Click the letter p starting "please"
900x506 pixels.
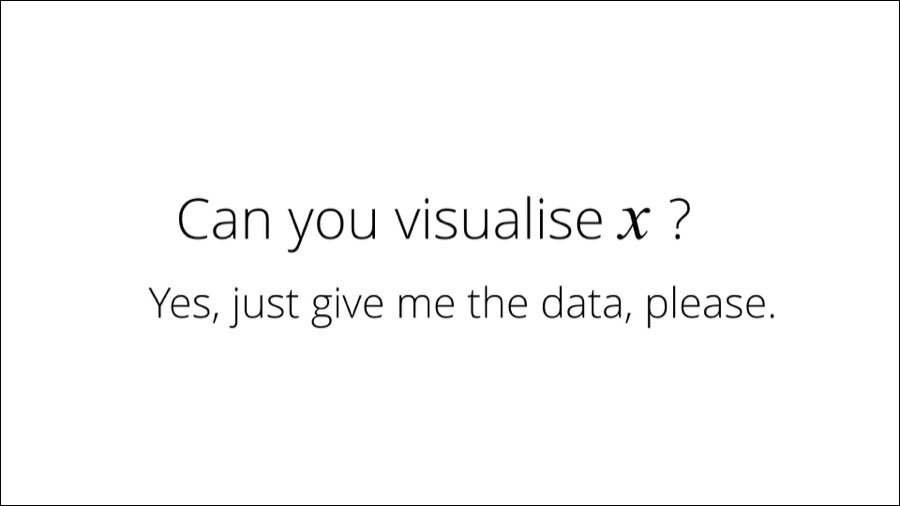click(x=657, y=312)
